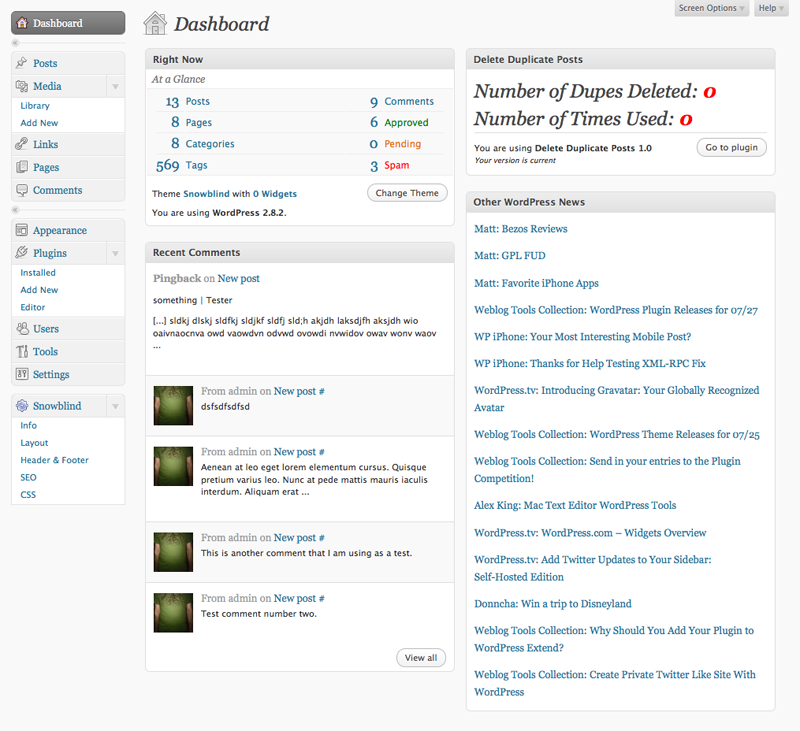Open Header & Footer submenu link
Viewport: 800px width, 731px height.
coord(55,460)
